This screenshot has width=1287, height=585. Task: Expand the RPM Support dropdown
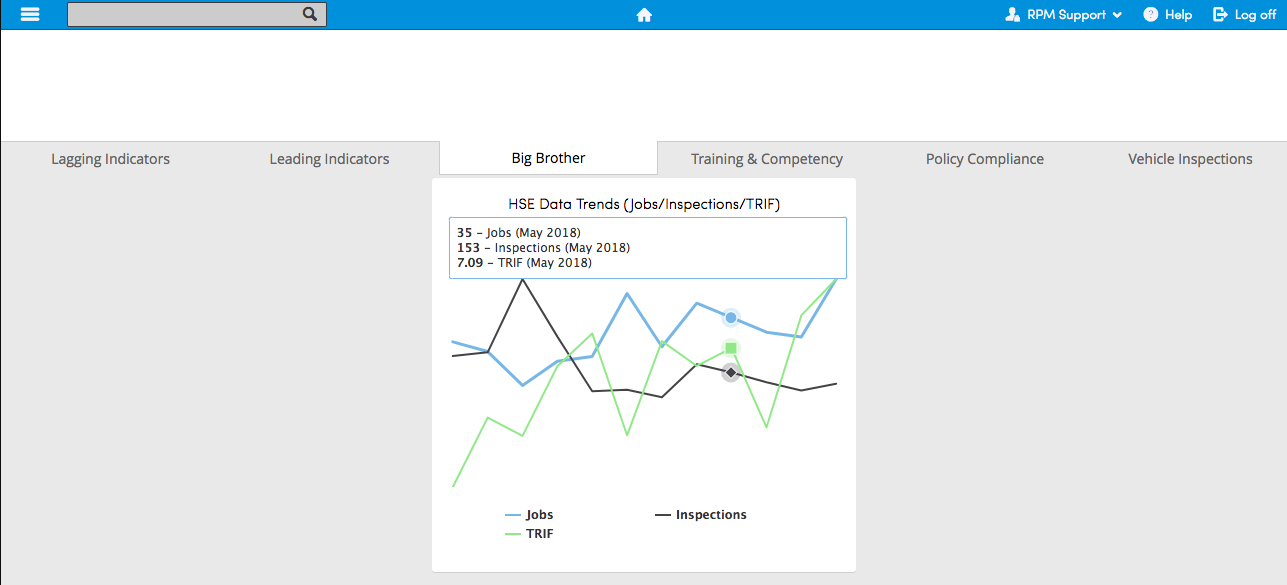[x=1118, y=14]
